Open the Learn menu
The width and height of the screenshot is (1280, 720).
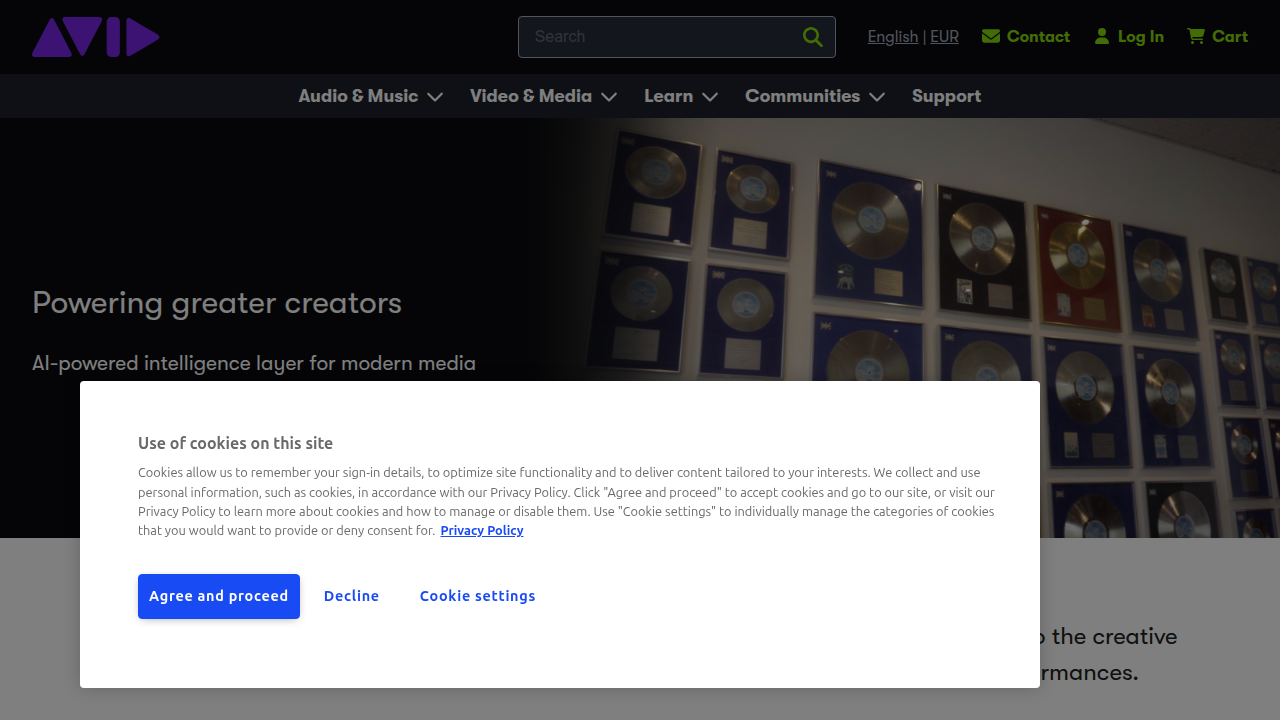coord(668,96)
